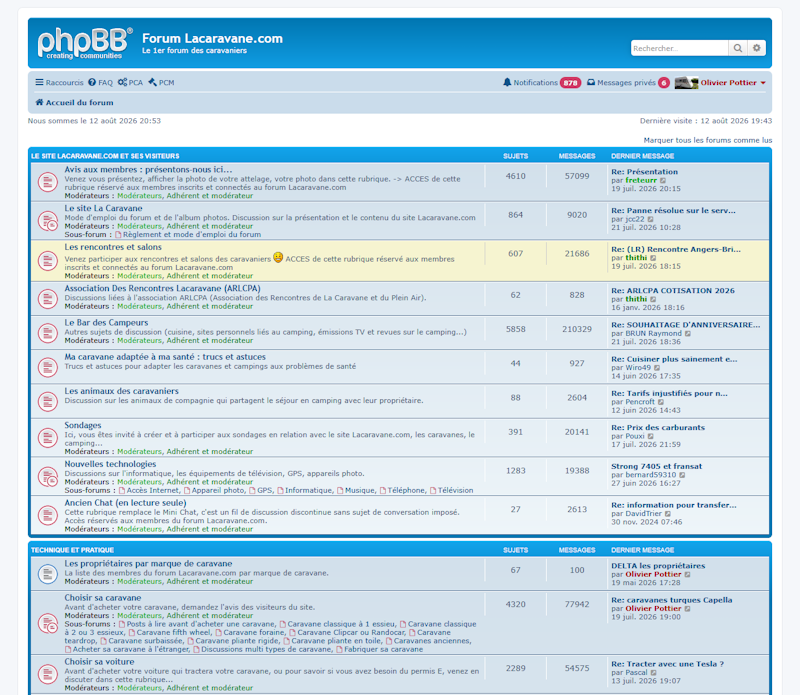Screen dimensions: 800x695
Task: View latest post icon next to Pencroft
Action: 660,402
